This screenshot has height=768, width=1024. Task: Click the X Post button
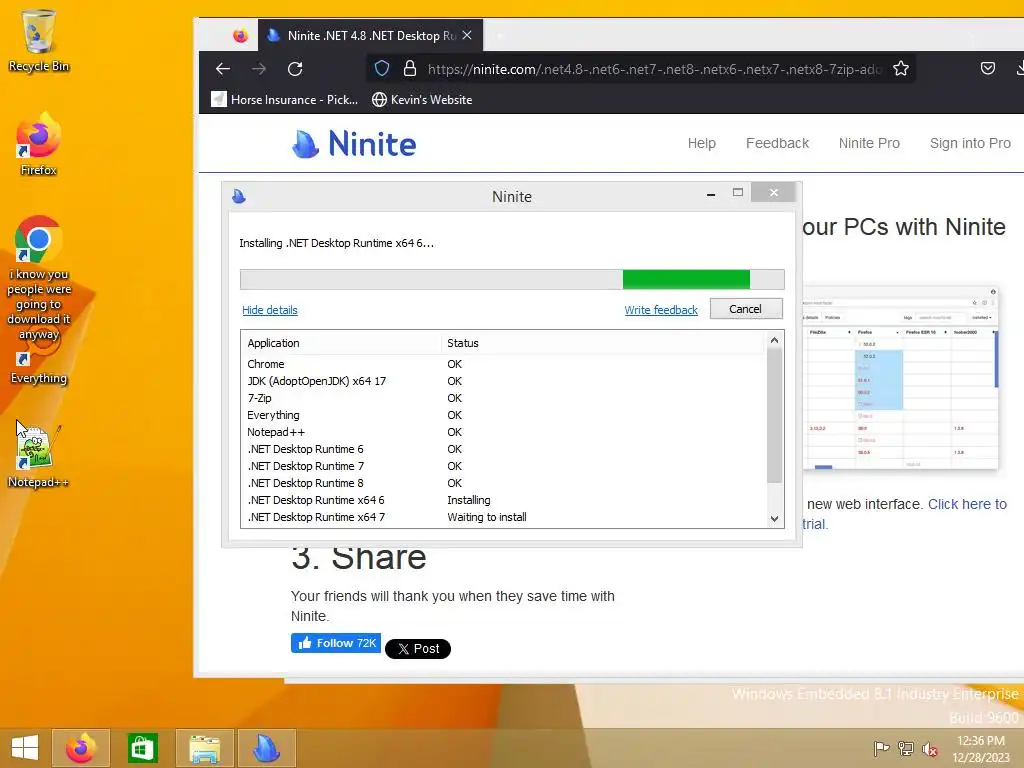point(418,648)
